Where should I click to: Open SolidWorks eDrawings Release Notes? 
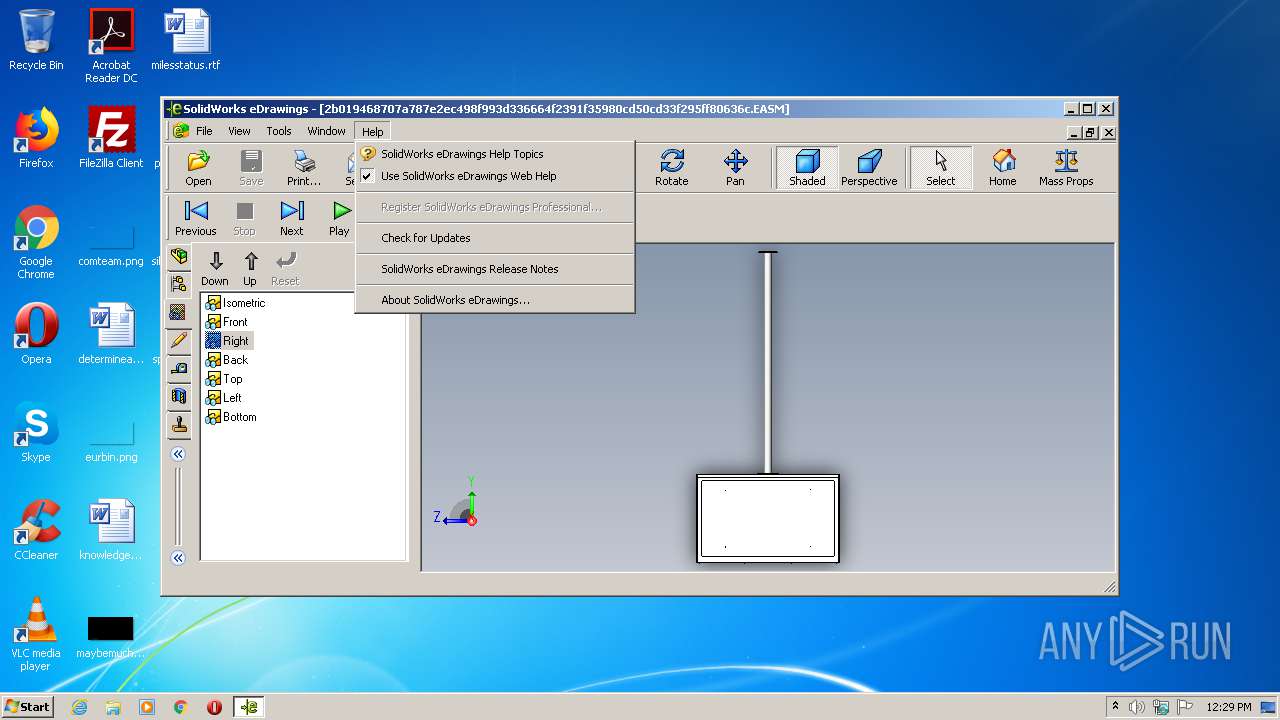coord(495,269)
